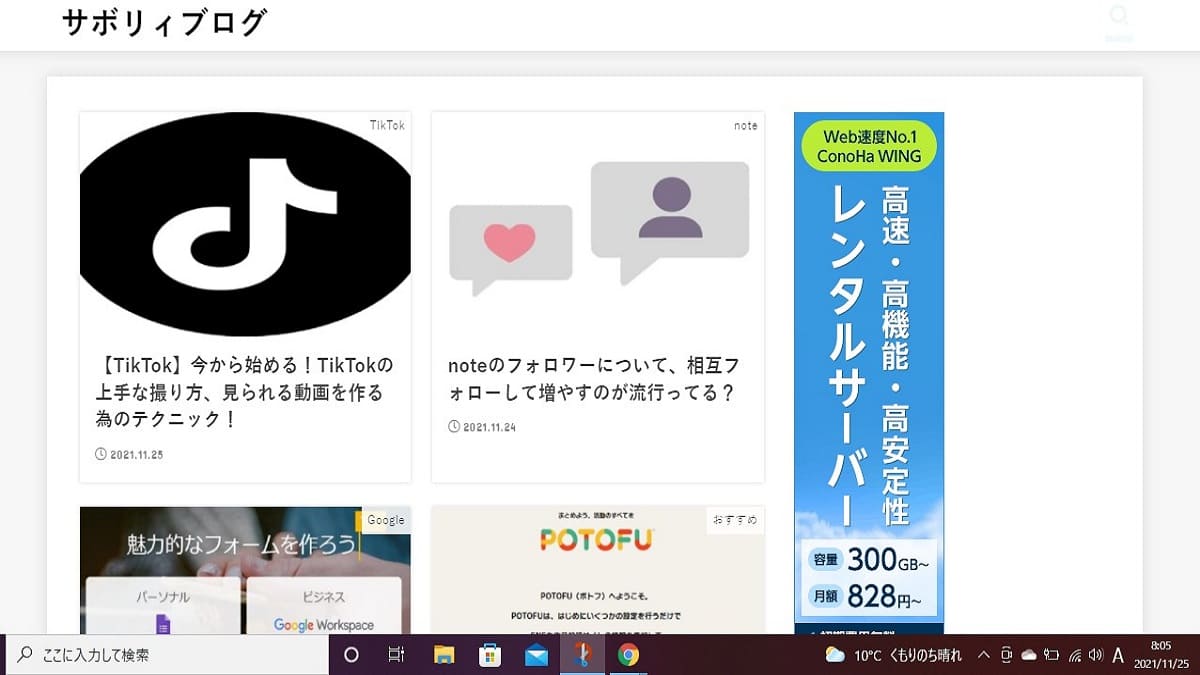
Task: Open the Microsoft Store taskbar icon
Action: [x=490, y=655]
